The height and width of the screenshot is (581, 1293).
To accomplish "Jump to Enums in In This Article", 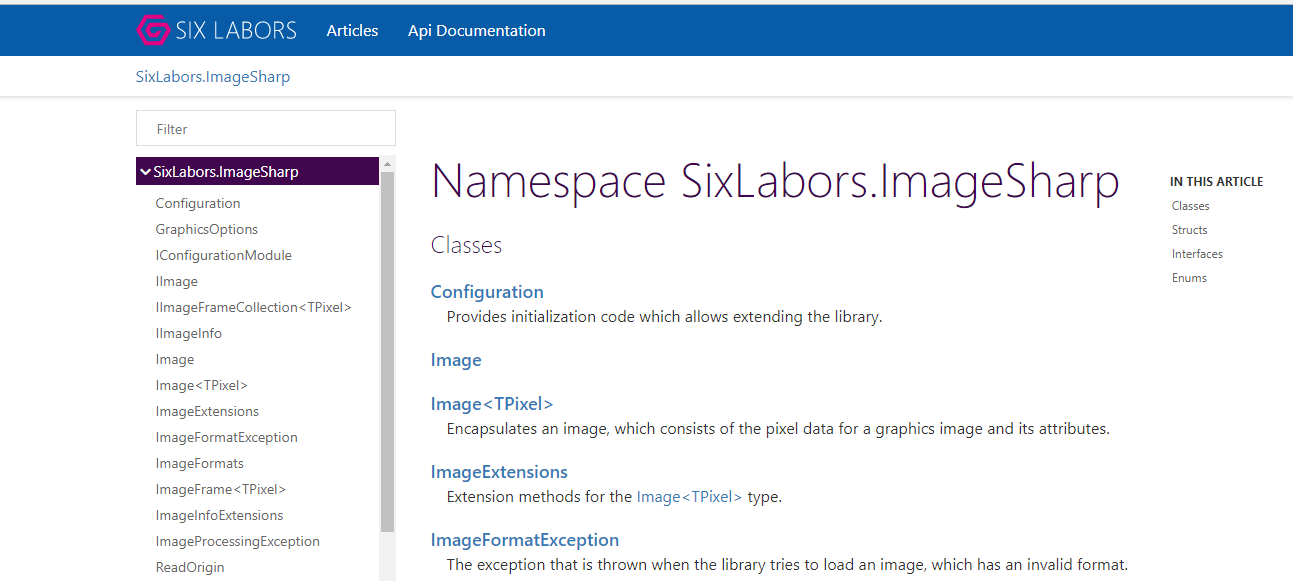I will pos(1190,278).
